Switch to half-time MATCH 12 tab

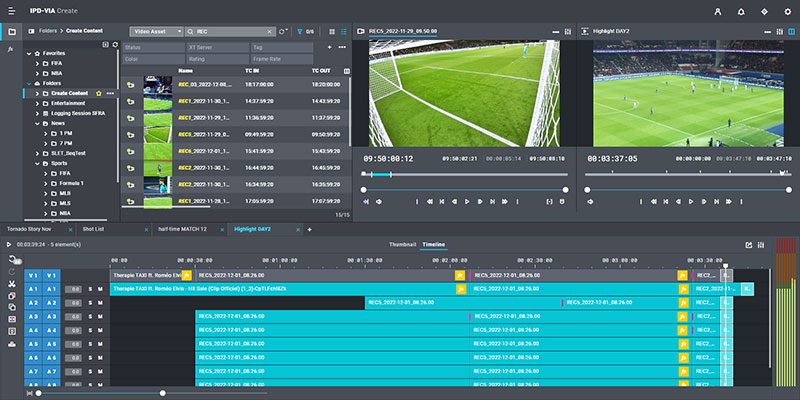(182, 229)
